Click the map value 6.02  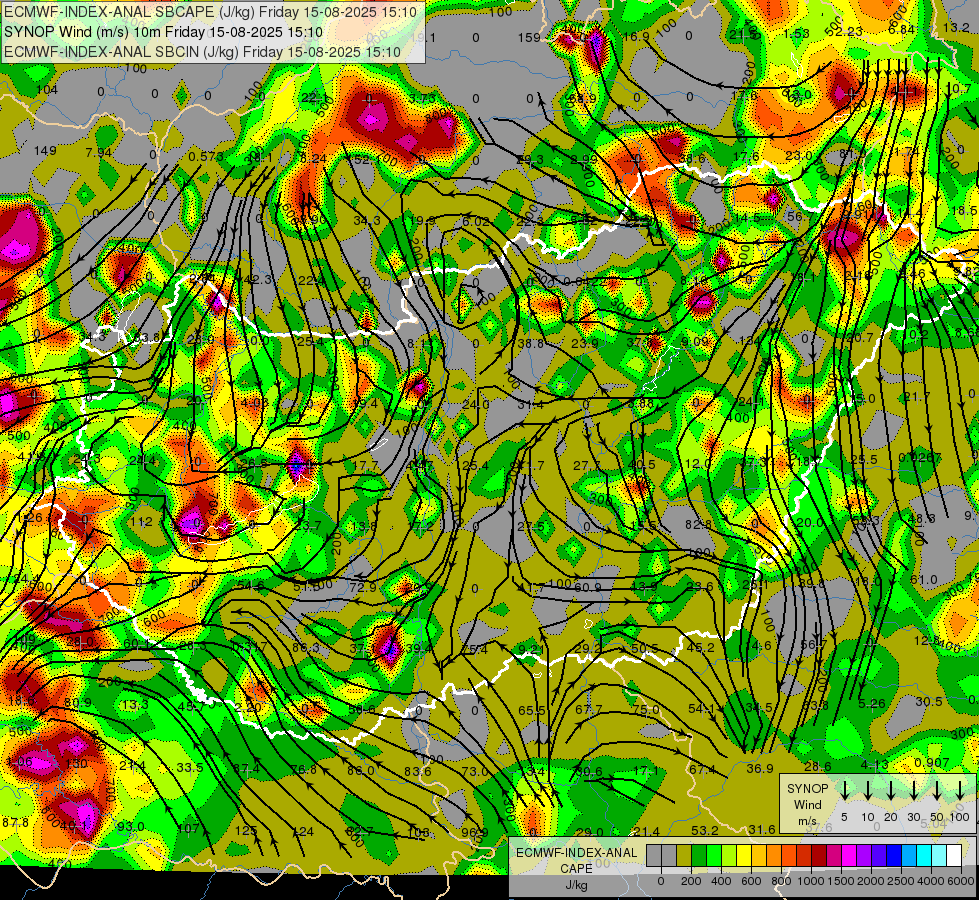pos(476,221)
